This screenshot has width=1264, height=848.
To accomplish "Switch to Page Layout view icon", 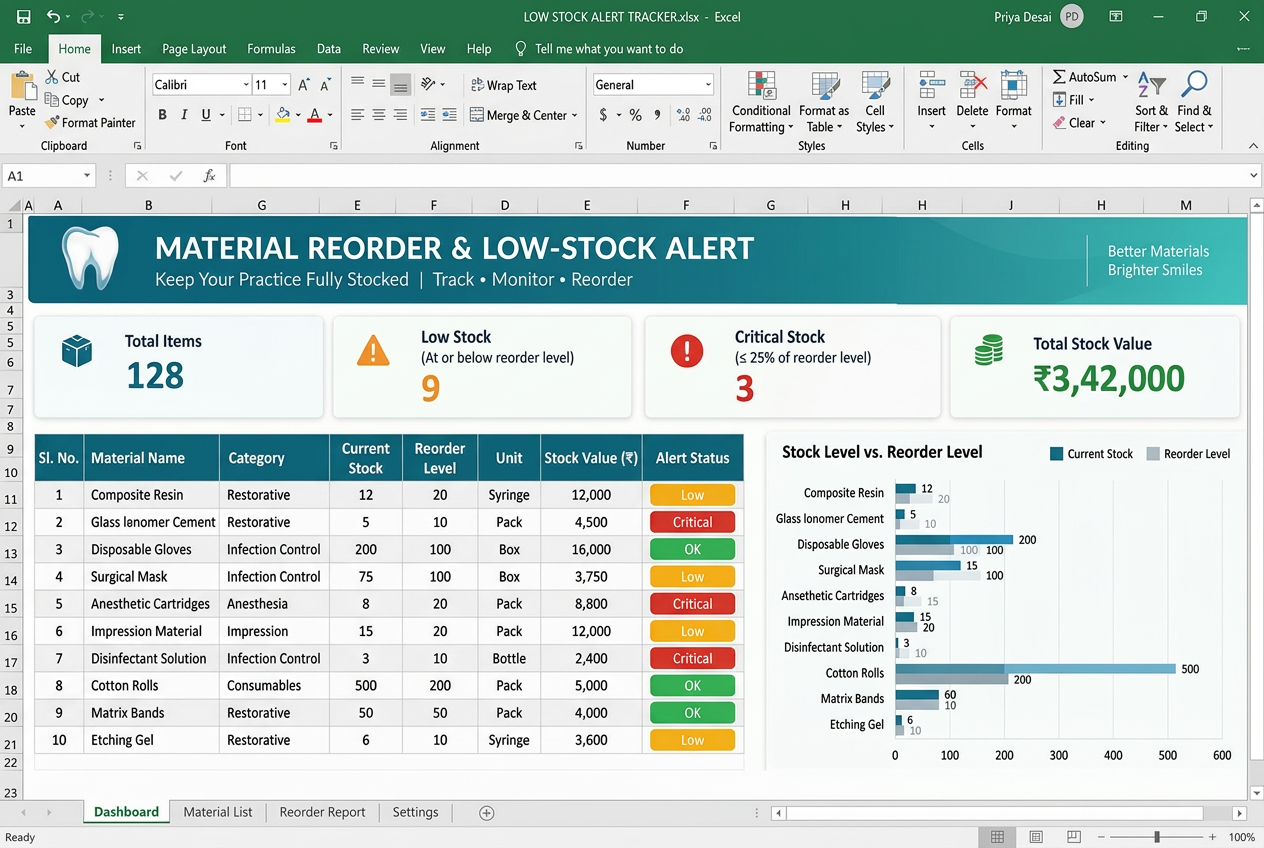I will click(1036, 837).
